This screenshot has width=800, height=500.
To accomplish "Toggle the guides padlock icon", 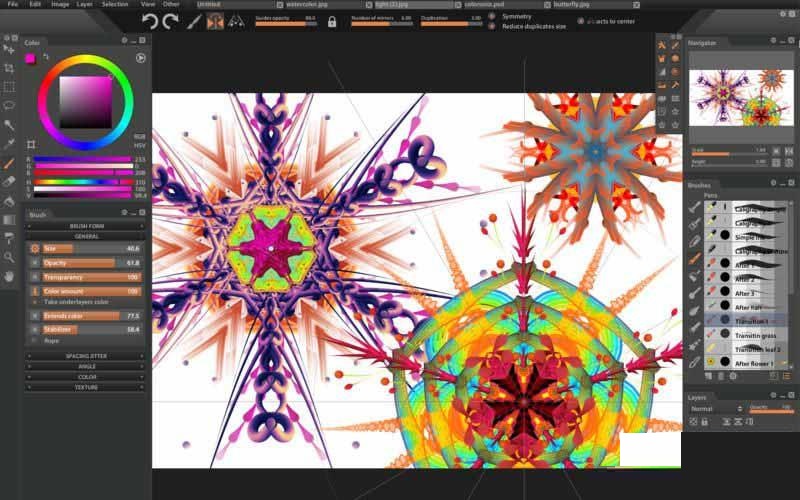I will (332, 22).
